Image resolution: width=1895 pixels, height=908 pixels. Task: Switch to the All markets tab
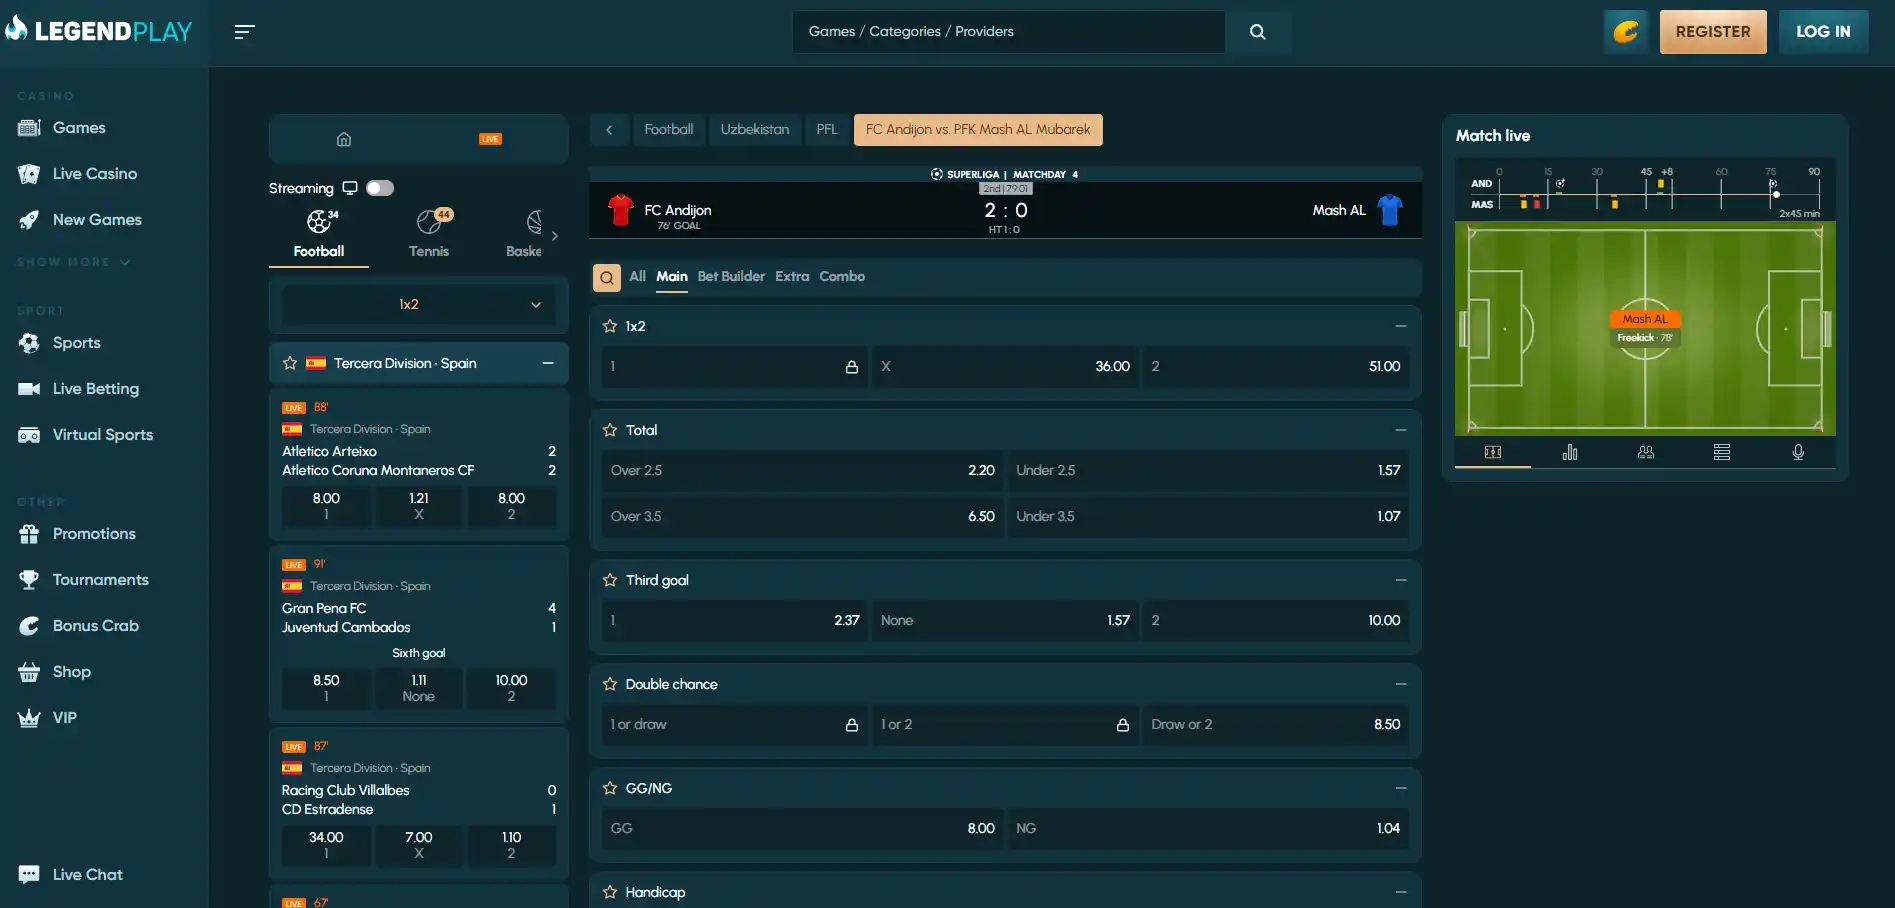click(637, 277)
